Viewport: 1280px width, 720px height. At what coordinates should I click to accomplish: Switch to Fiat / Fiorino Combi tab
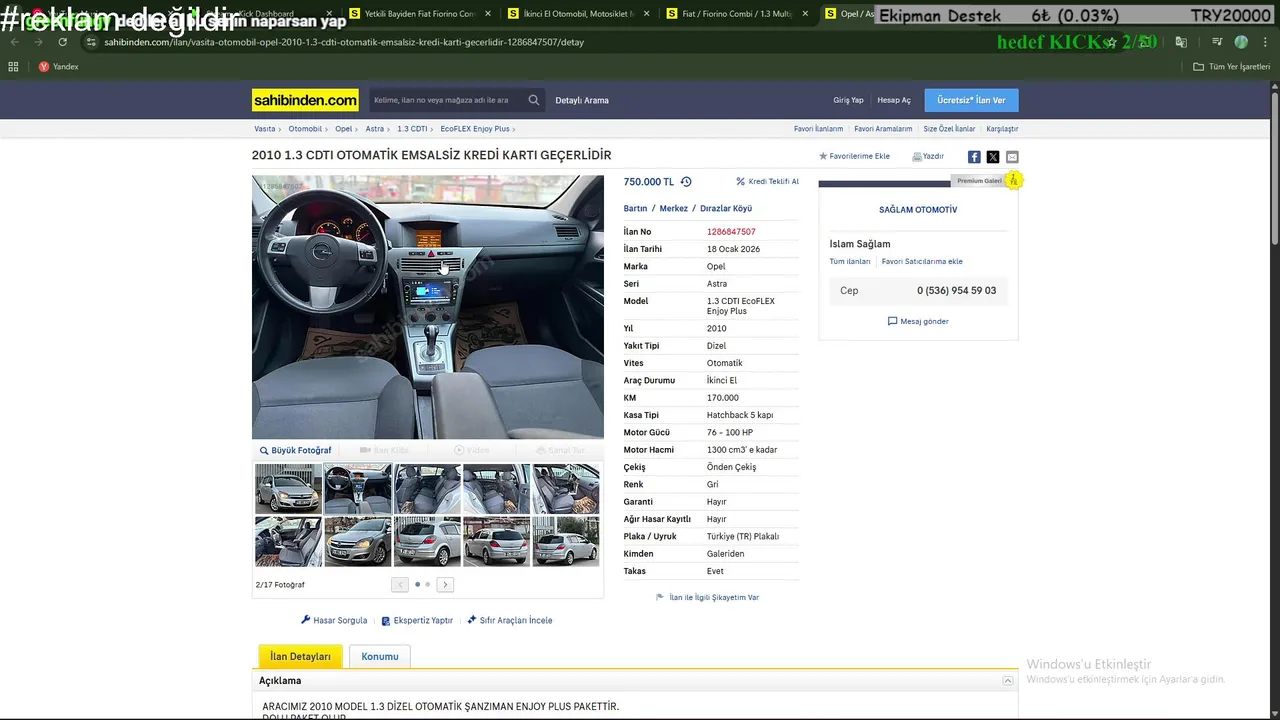tap(739, 14)
